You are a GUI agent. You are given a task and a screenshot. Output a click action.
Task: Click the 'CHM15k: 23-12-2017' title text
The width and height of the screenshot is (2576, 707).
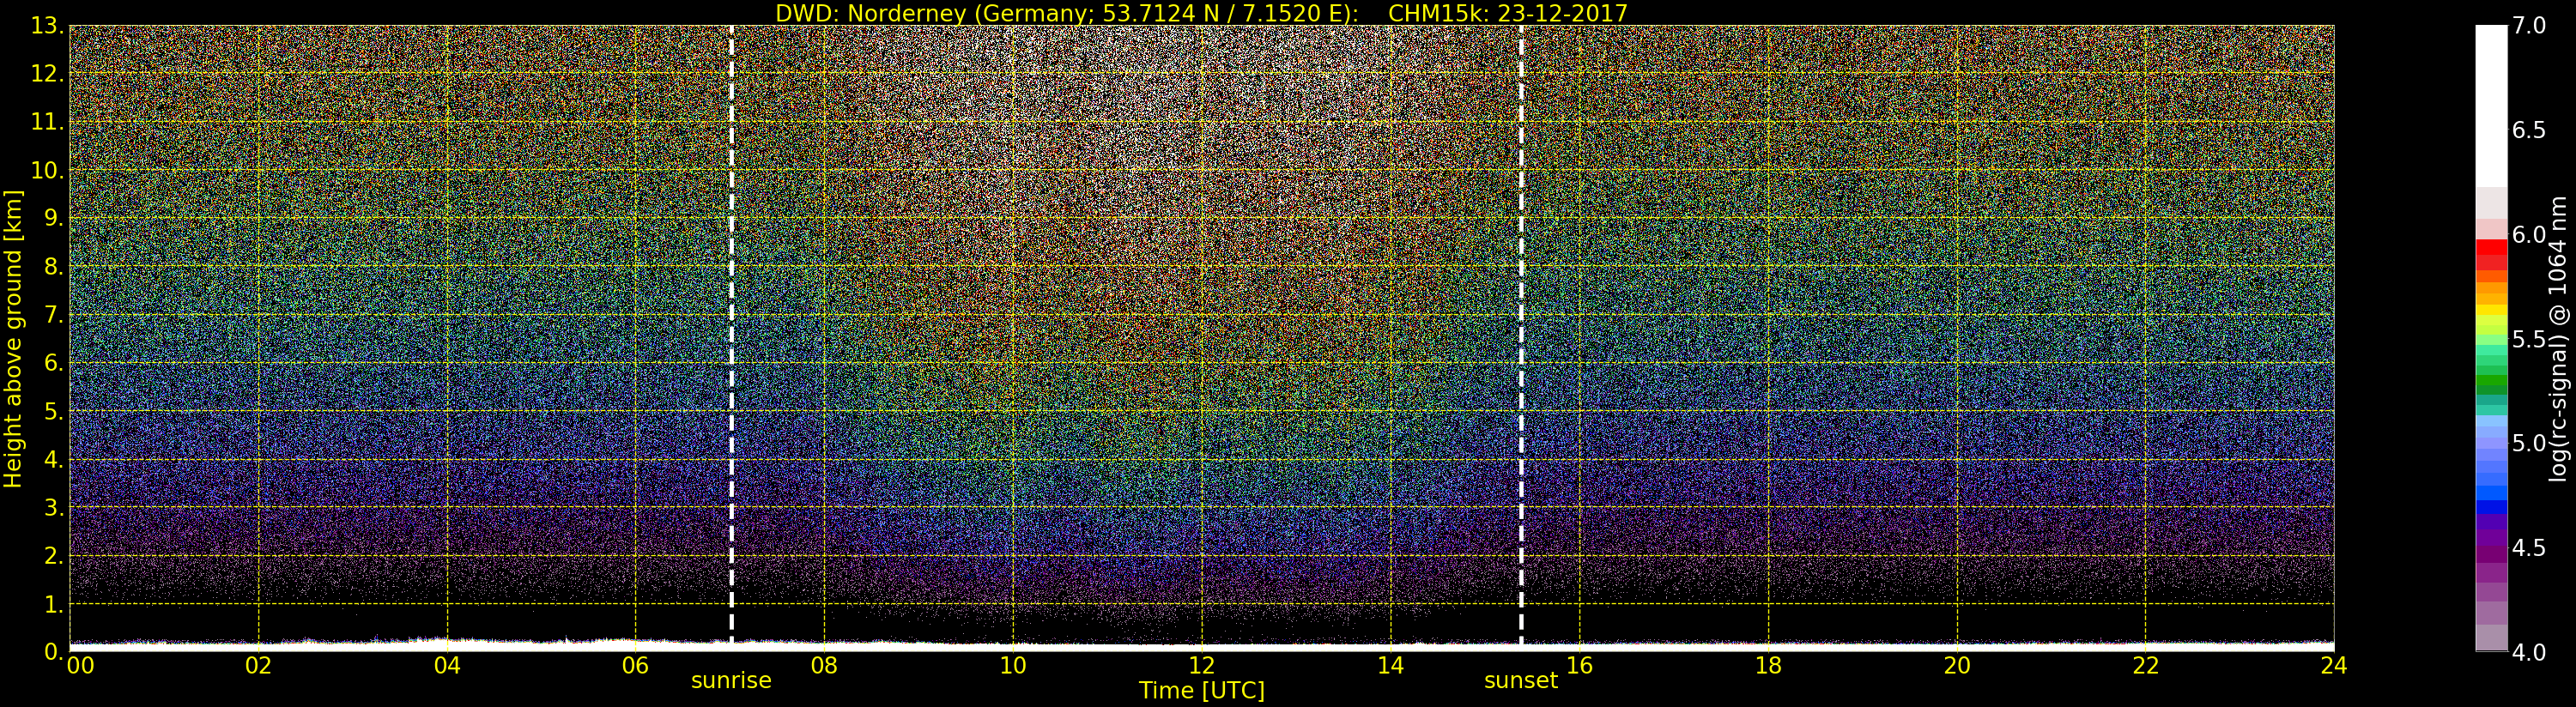1508,13
